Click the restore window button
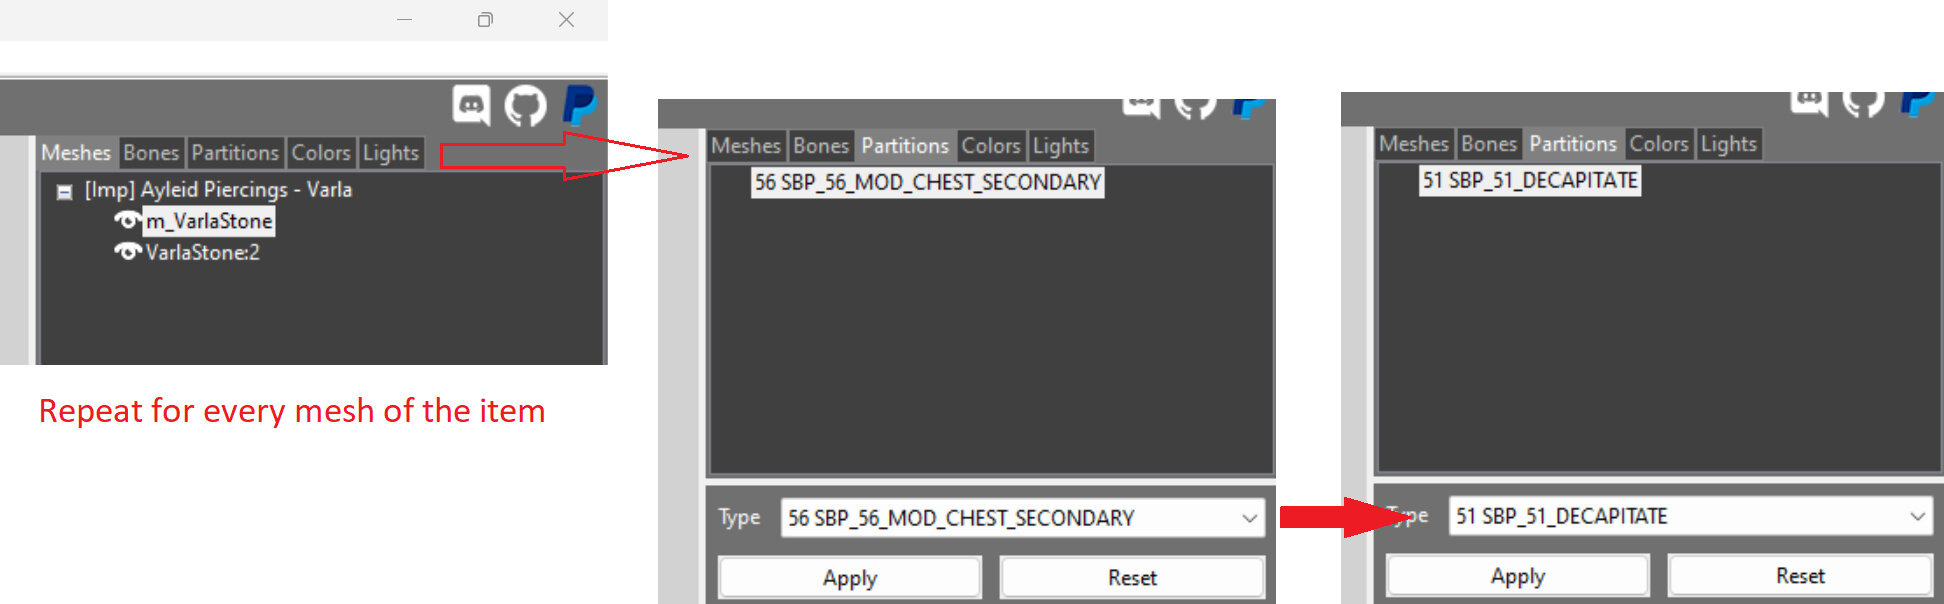1944x604 pixels. click(485, 20)
